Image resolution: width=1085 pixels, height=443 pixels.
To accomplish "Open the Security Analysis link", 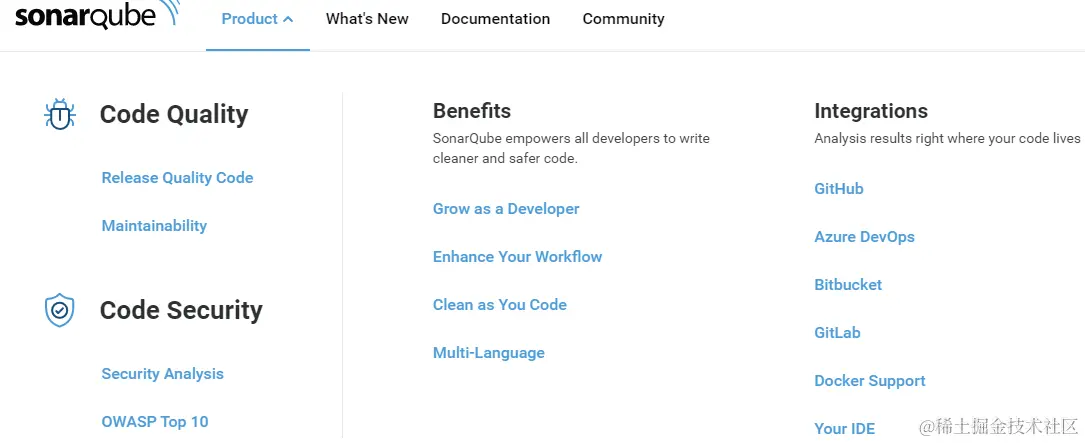I will tap(163, 374).
